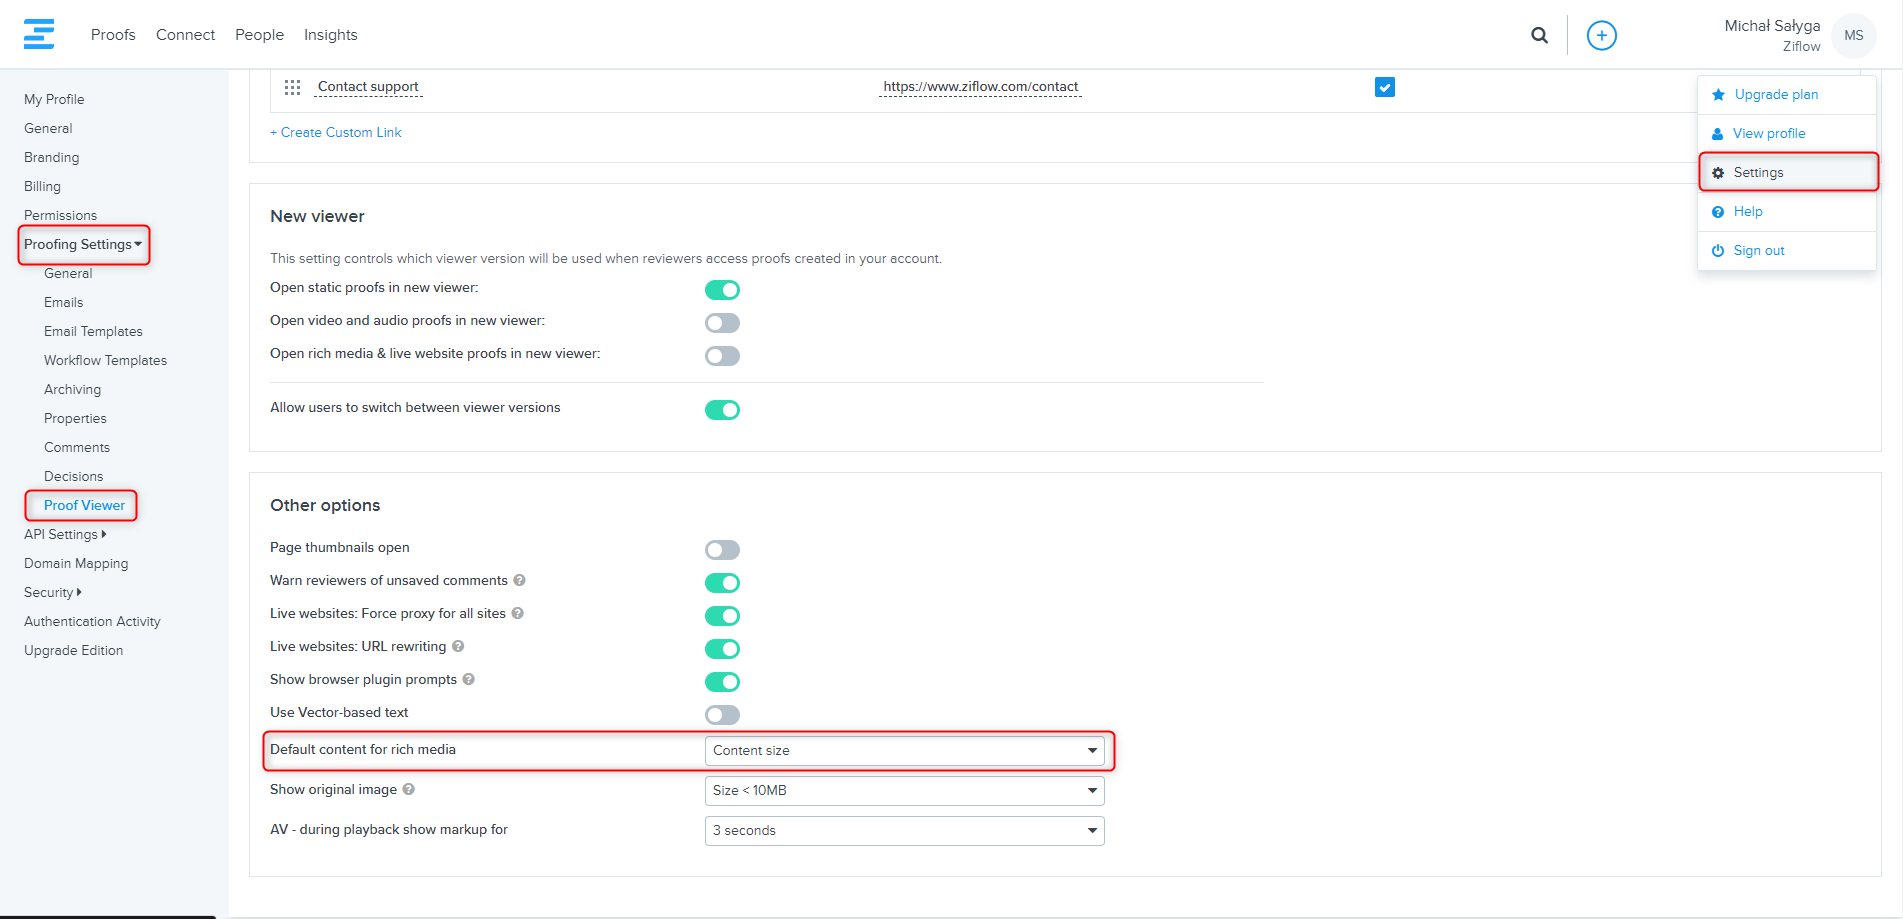The height and width of the screenshot is (919, 1903).
Task: Enable Page thumbnails open toggle
Action: [722, 550]
